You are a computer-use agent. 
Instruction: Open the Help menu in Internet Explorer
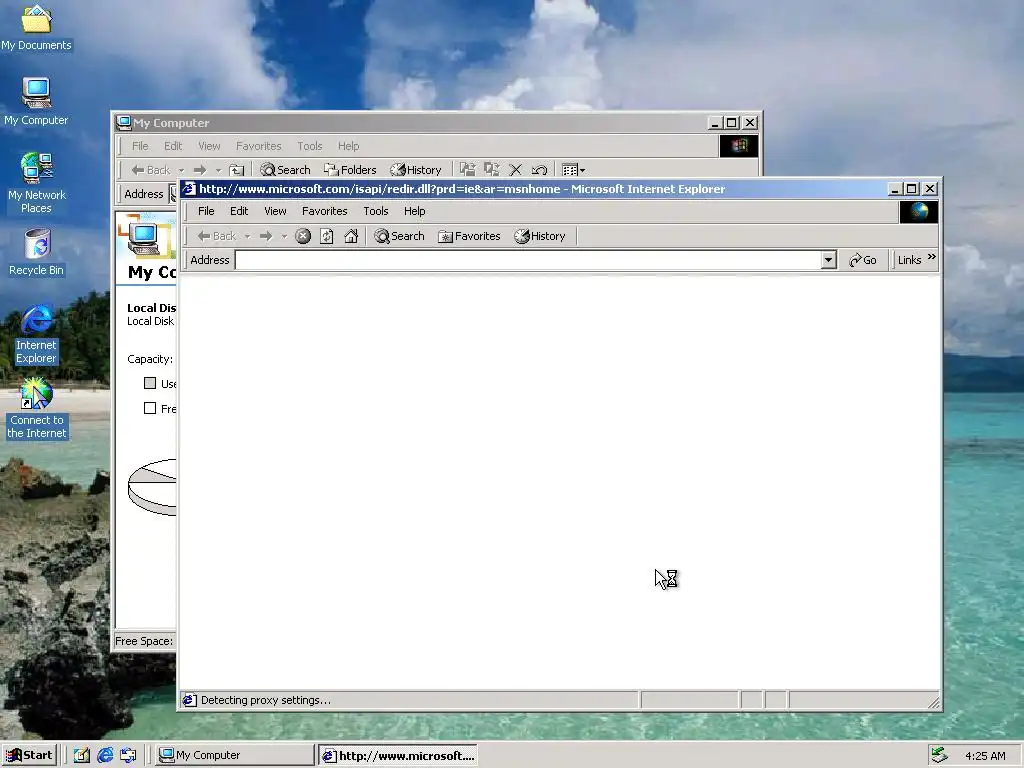pyautogui.click(x=415, y=211)
